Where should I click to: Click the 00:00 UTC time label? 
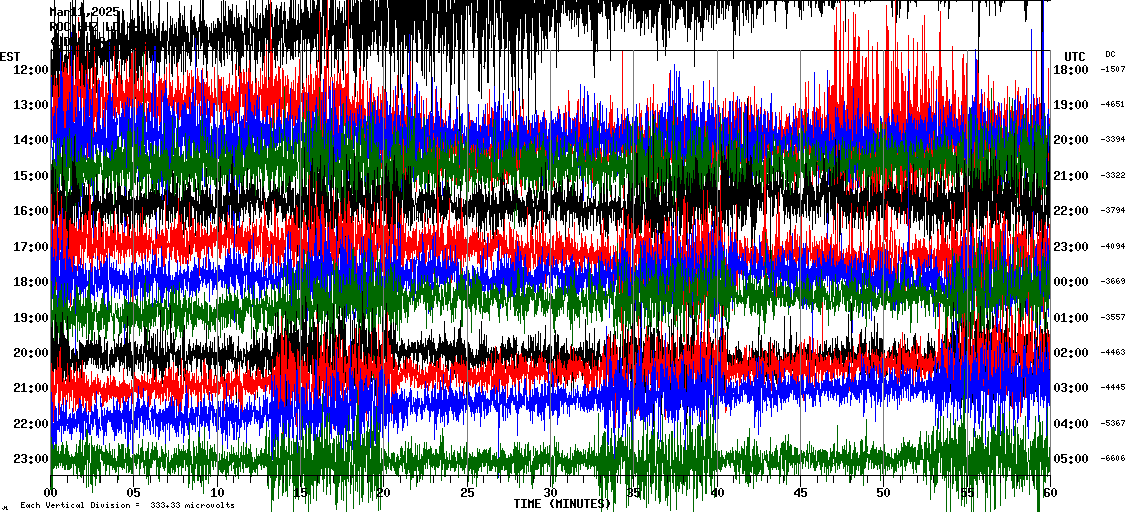tap(1071, 282)
